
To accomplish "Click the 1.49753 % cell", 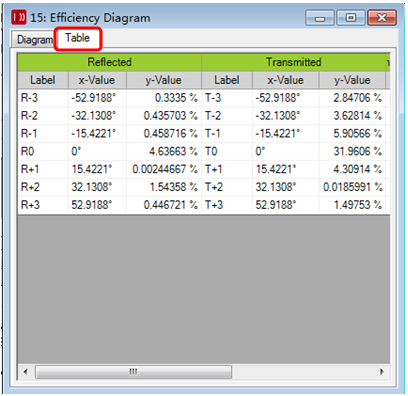I will pos(352,205).
